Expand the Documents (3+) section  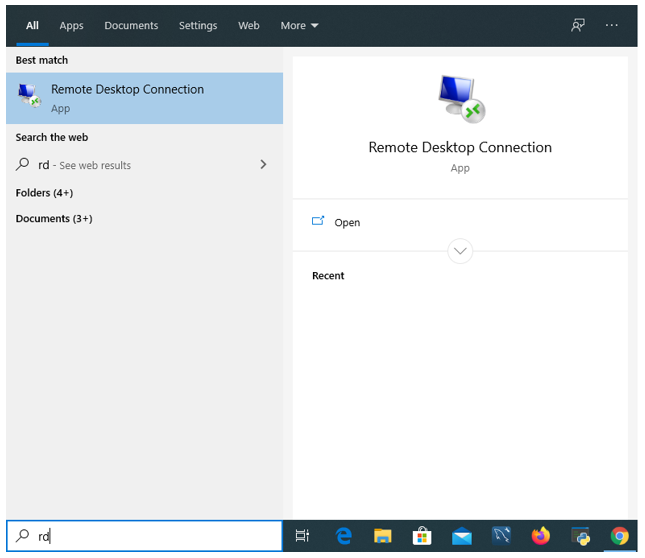tap(54, 218)
